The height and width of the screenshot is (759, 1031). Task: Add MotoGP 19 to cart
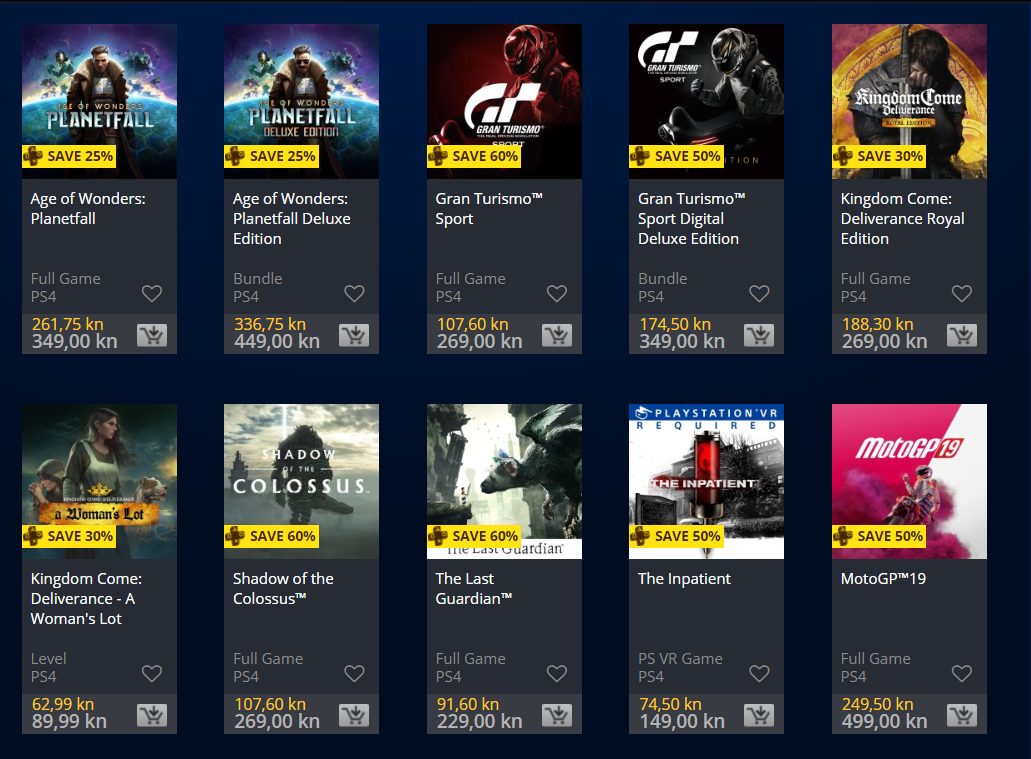pos(962,716)
